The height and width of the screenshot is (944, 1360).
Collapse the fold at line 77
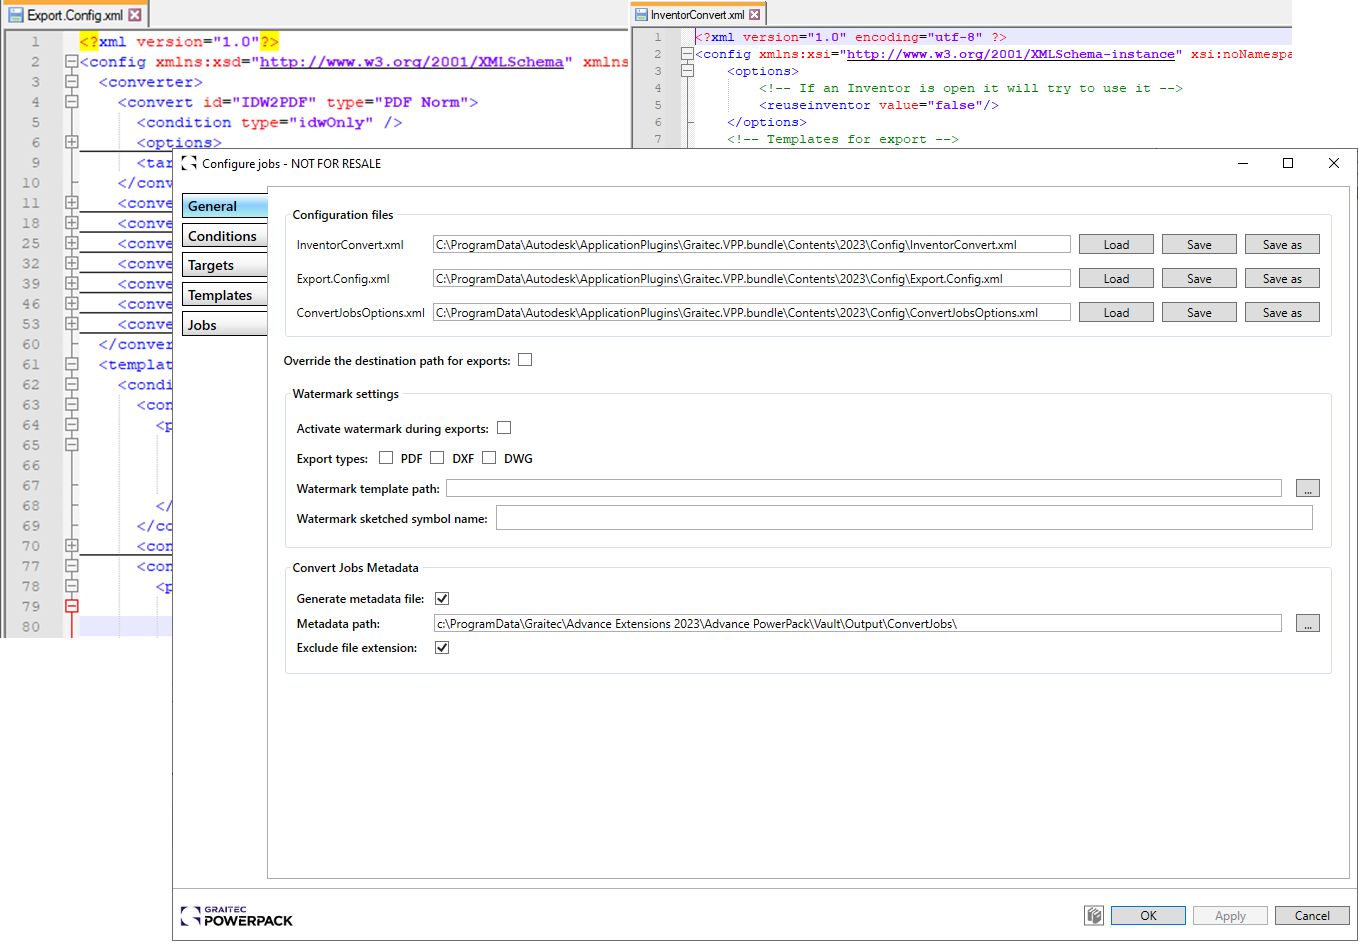pyautogui.click(x=72, y=565)
